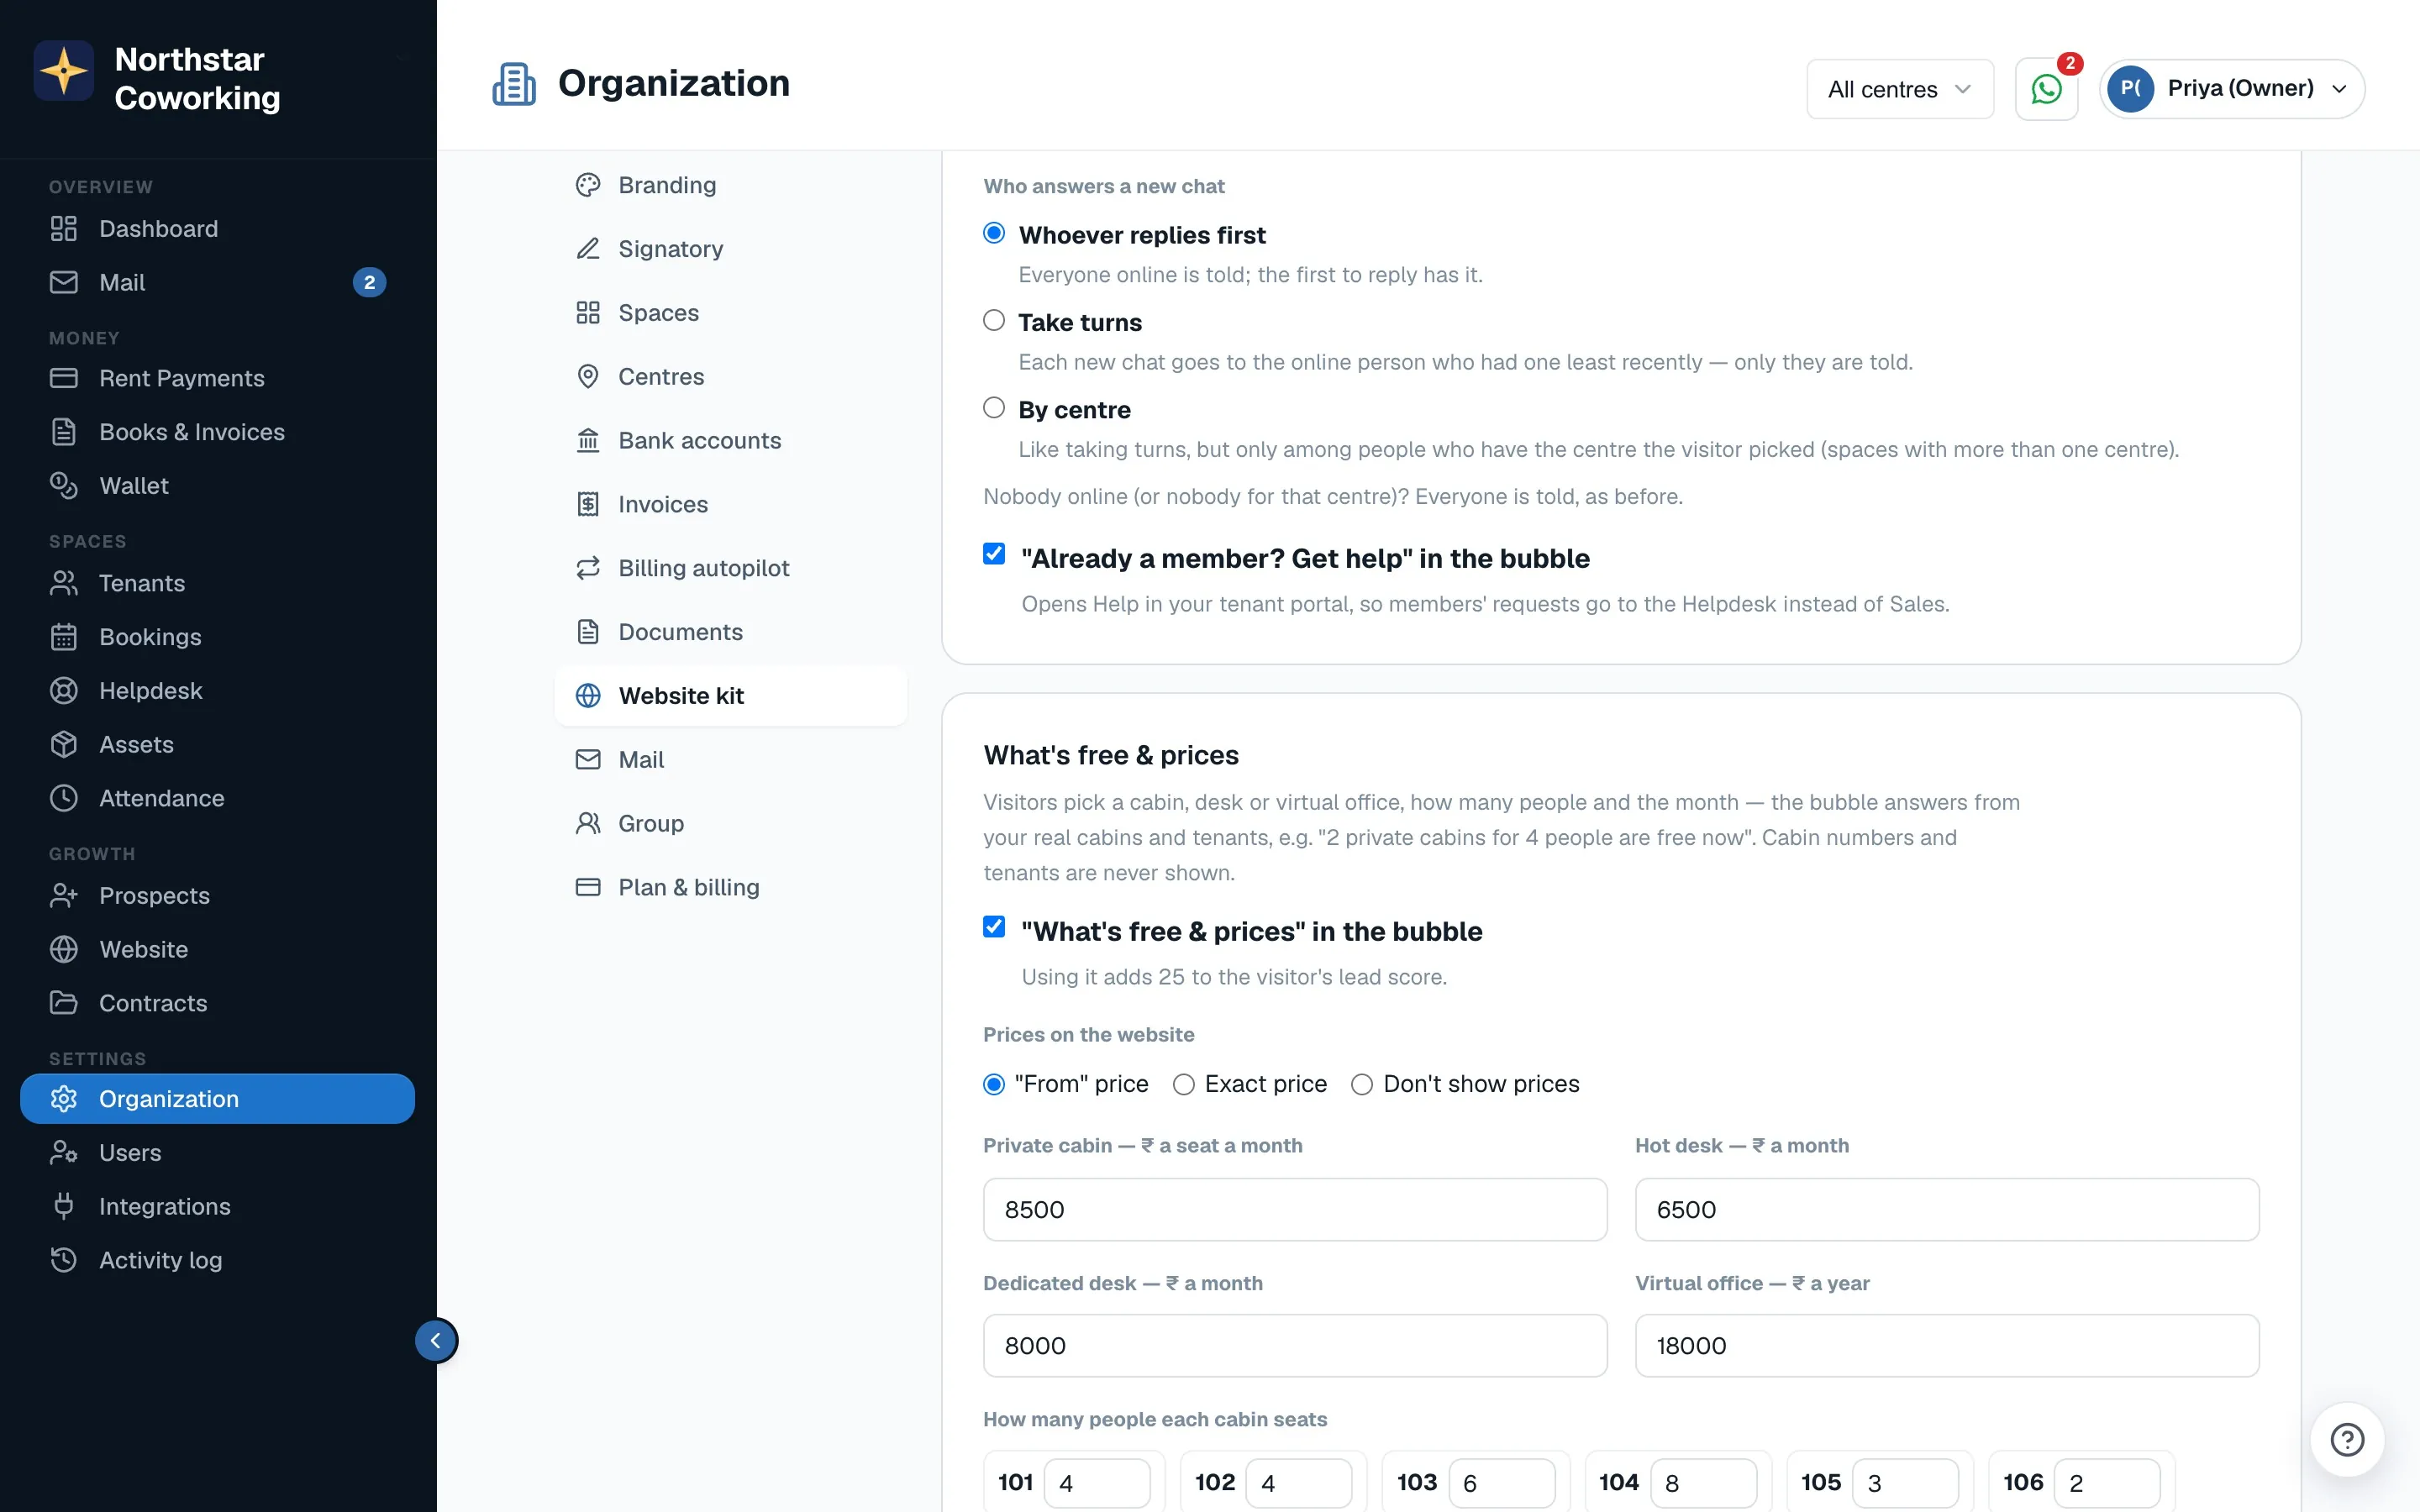Click the Private cabin price field
This screenshot has height=1512, width=2420.
pyautogui.click(x=1295, y=1210)
